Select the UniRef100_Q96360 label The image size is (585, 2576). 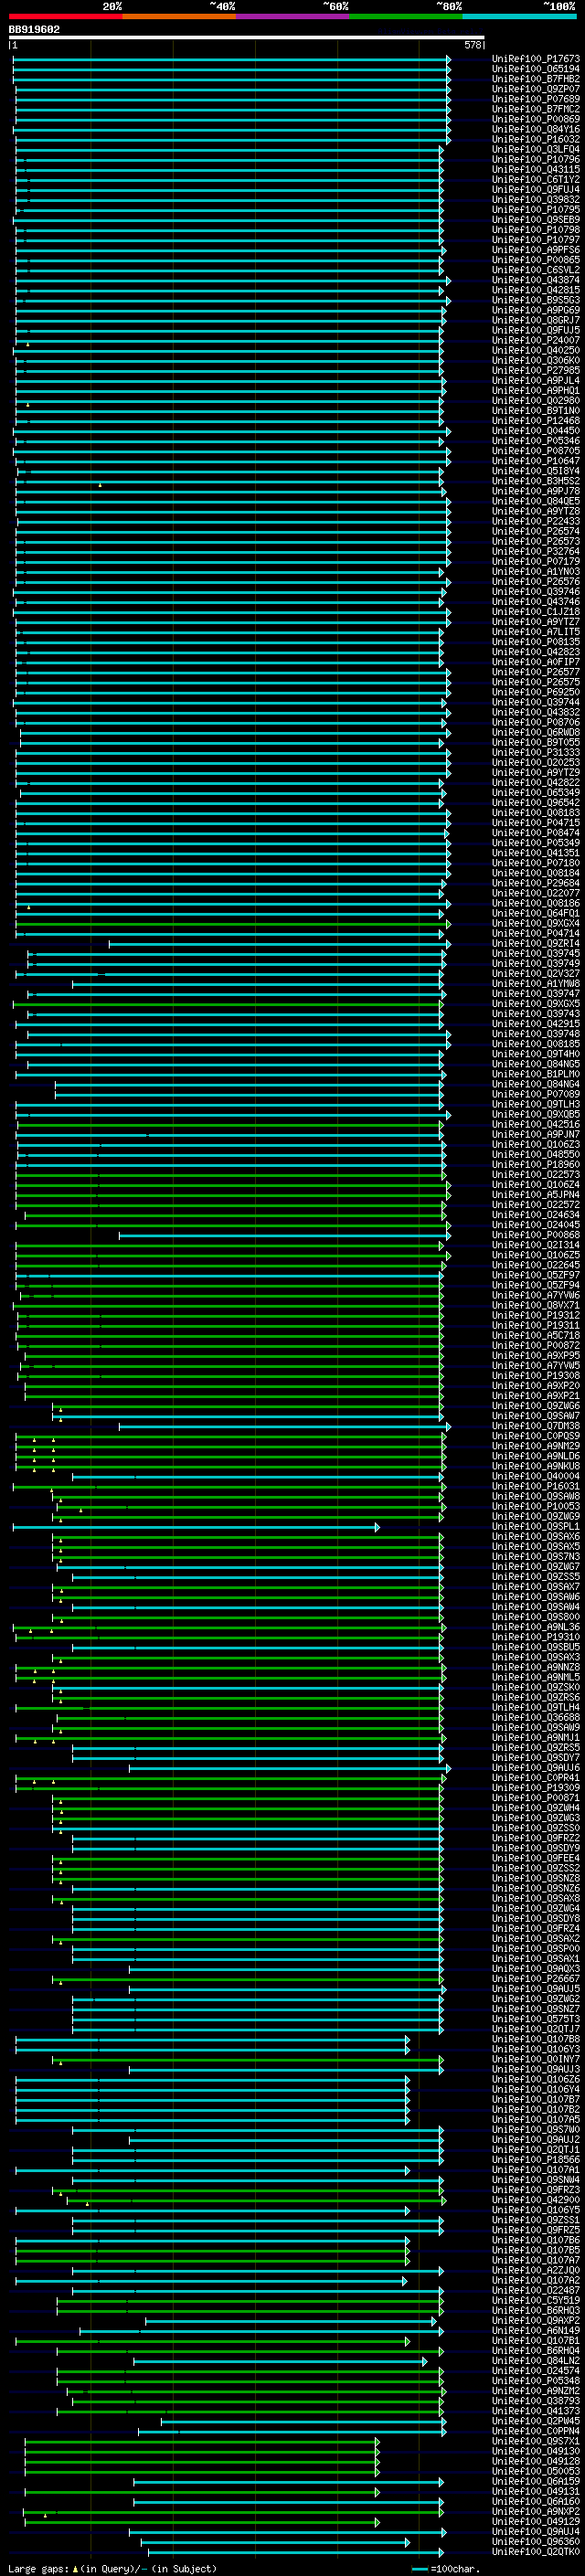pos(536,2541)
